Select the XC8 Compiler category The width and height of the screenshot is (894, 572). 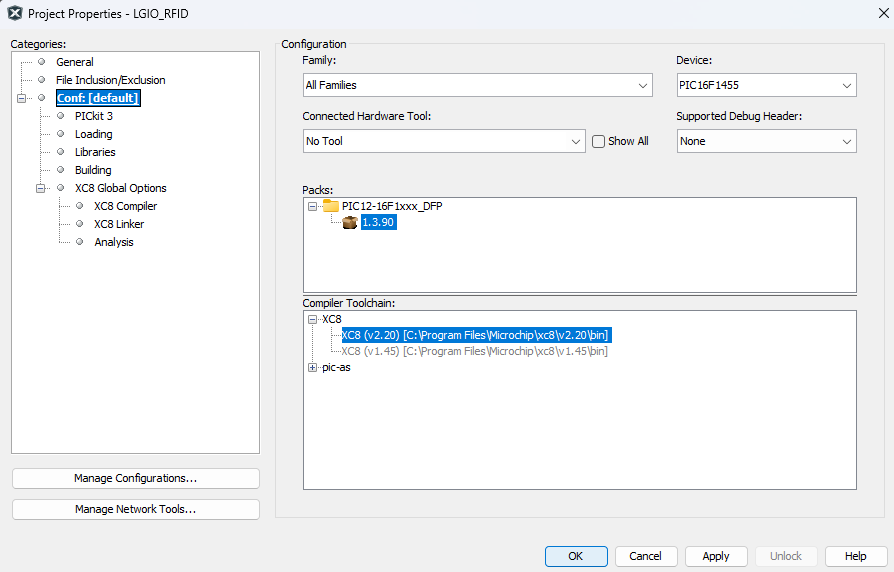coord(125,206)
